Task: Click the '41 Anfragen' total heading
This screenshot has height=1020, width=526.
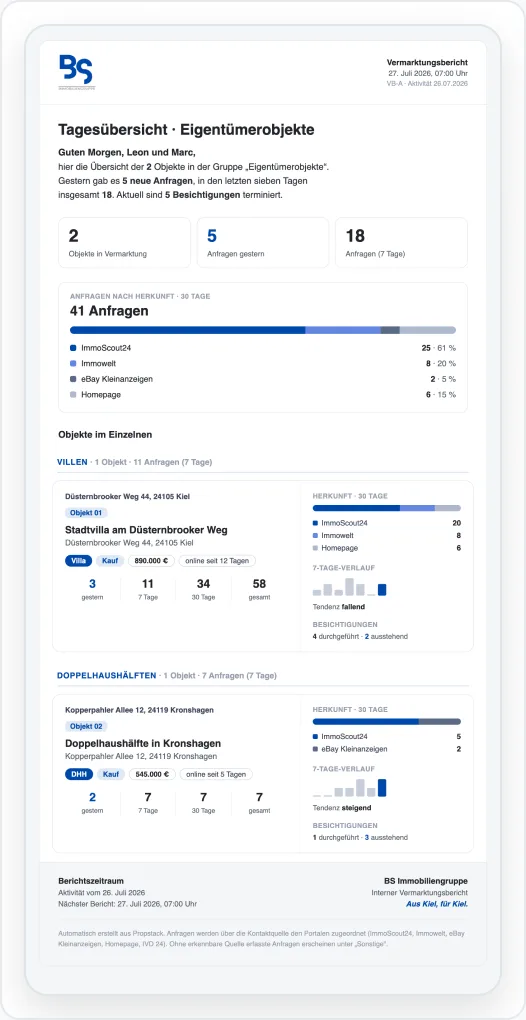Action: pos(109,312)
